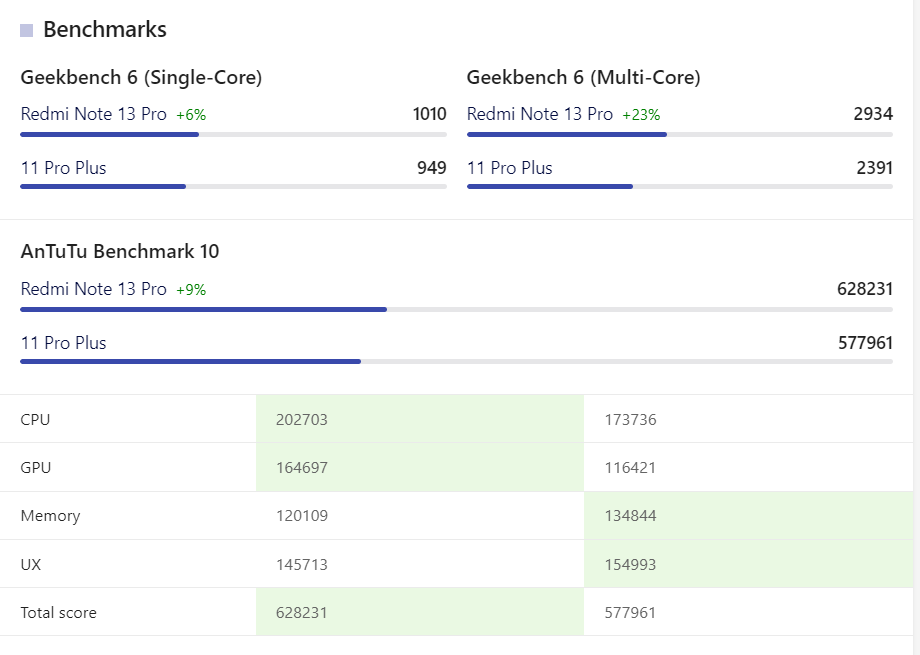Viewport: 920px width, 655px height.
Task: Click the Geekbench 6 (Single-Core) heading
Action: click(x=141, y=77)
